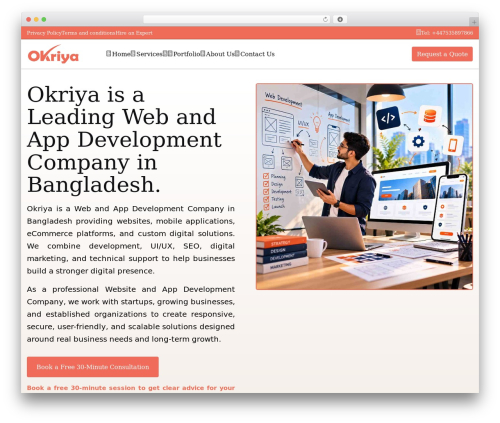This screenshot has height=423, width=500.
Task: Click the icon before Portfolio menu item
Action: tap(170, 54)
